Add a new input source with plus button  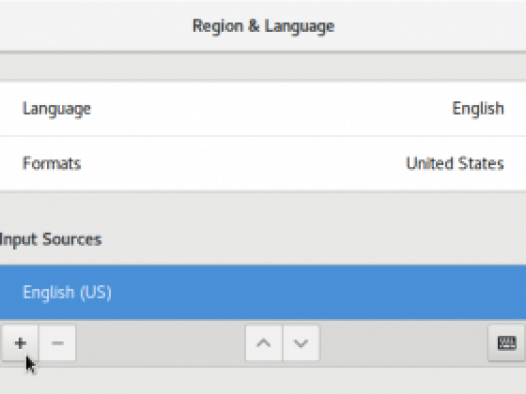point(20,343)
